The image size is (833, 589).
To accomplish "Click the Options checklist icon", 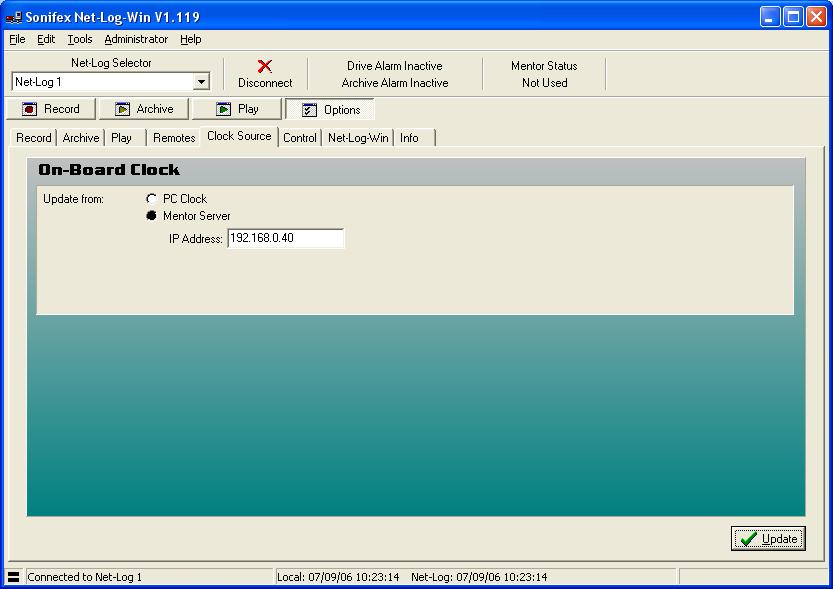I will pyautogui.click(x=309, y=110).
